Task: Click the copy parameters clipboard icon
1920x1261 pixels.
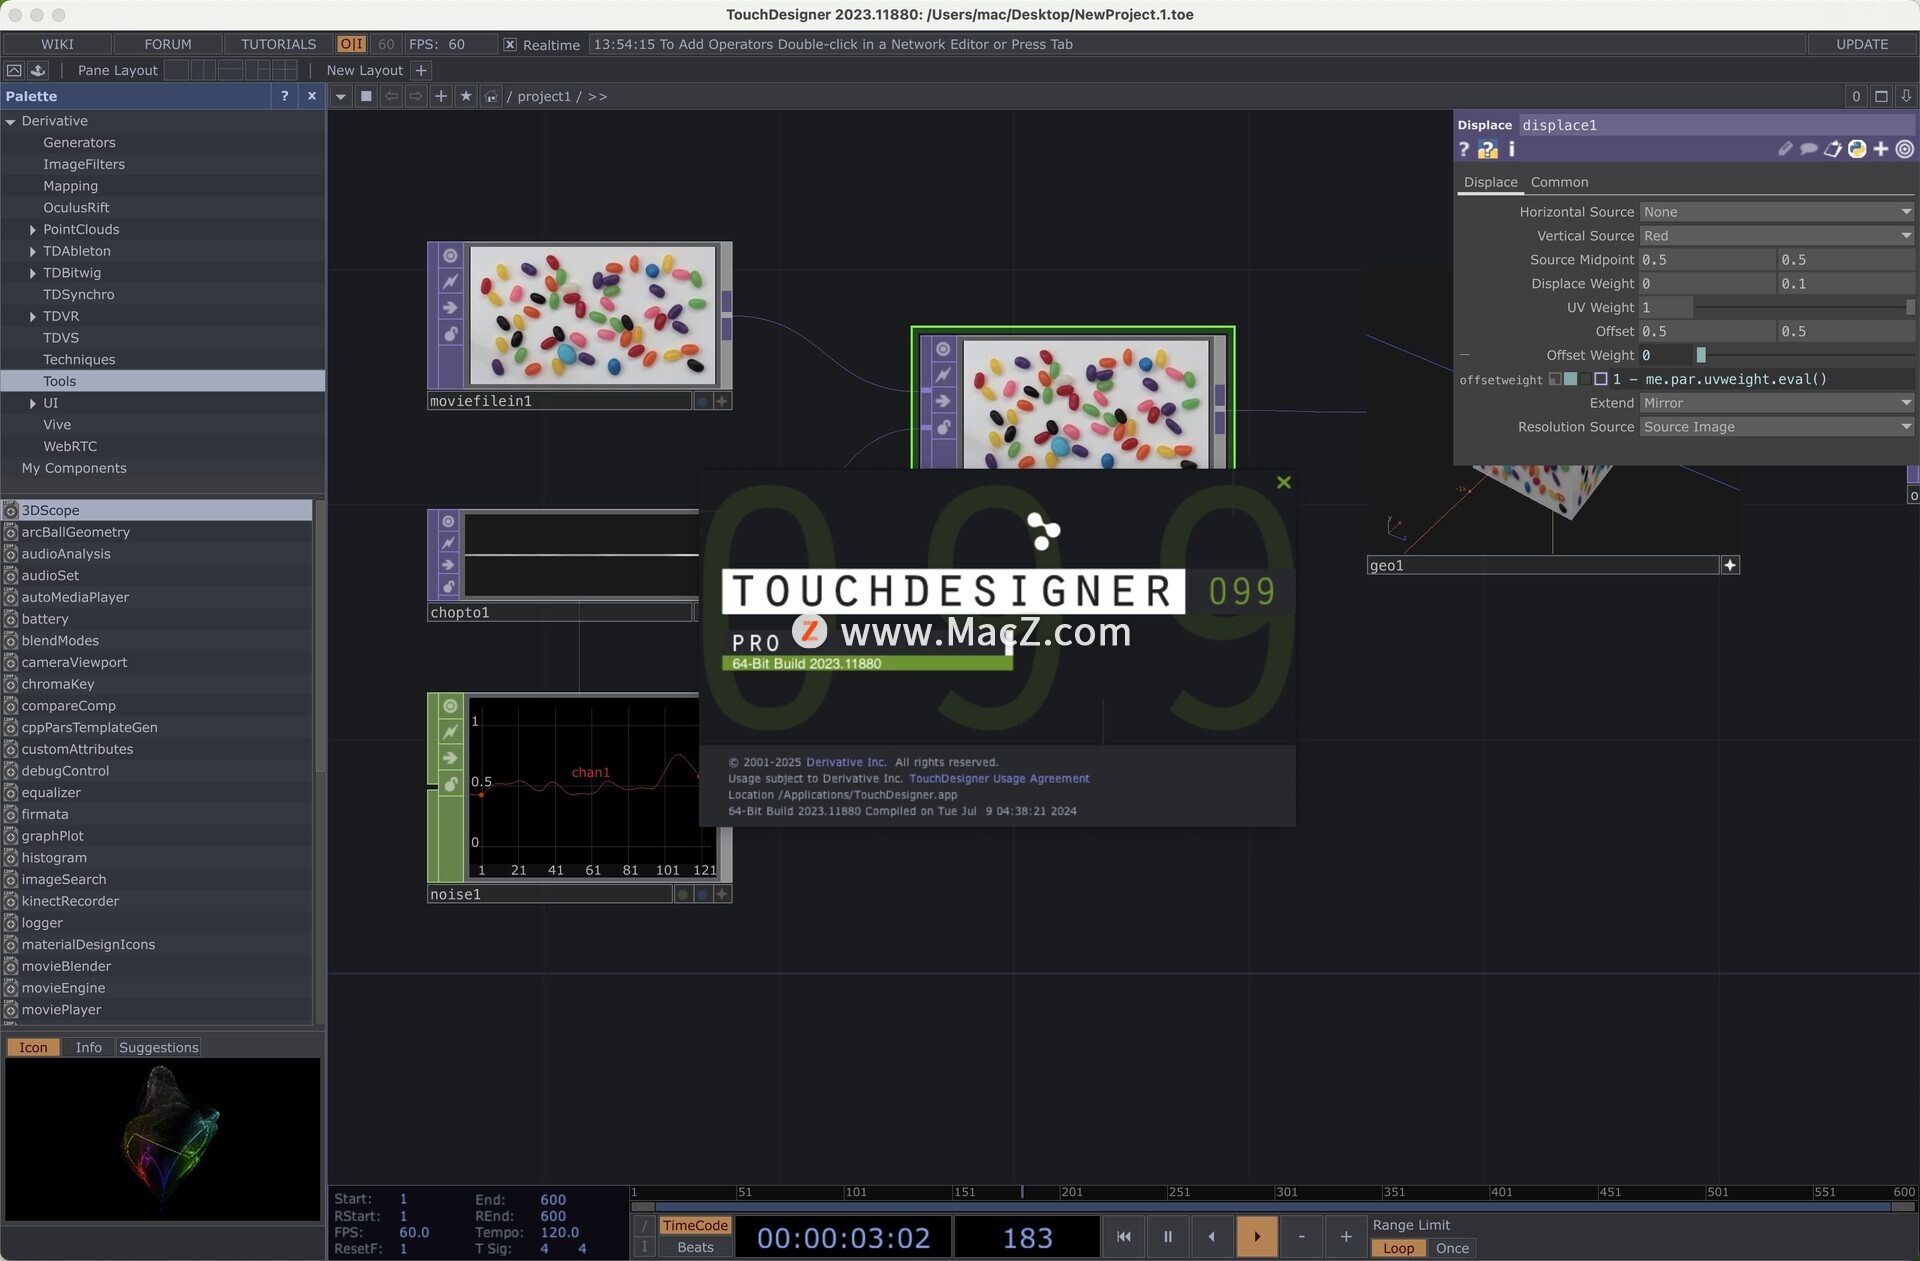Action: [x=1832, y=149]
